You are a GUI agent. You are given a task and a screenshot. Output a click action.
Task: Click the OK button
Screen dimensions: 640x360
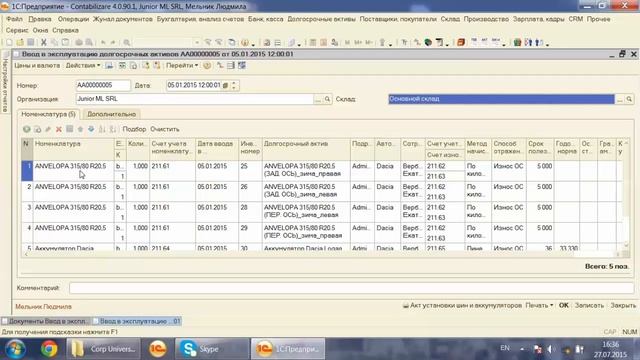(564, 305)
